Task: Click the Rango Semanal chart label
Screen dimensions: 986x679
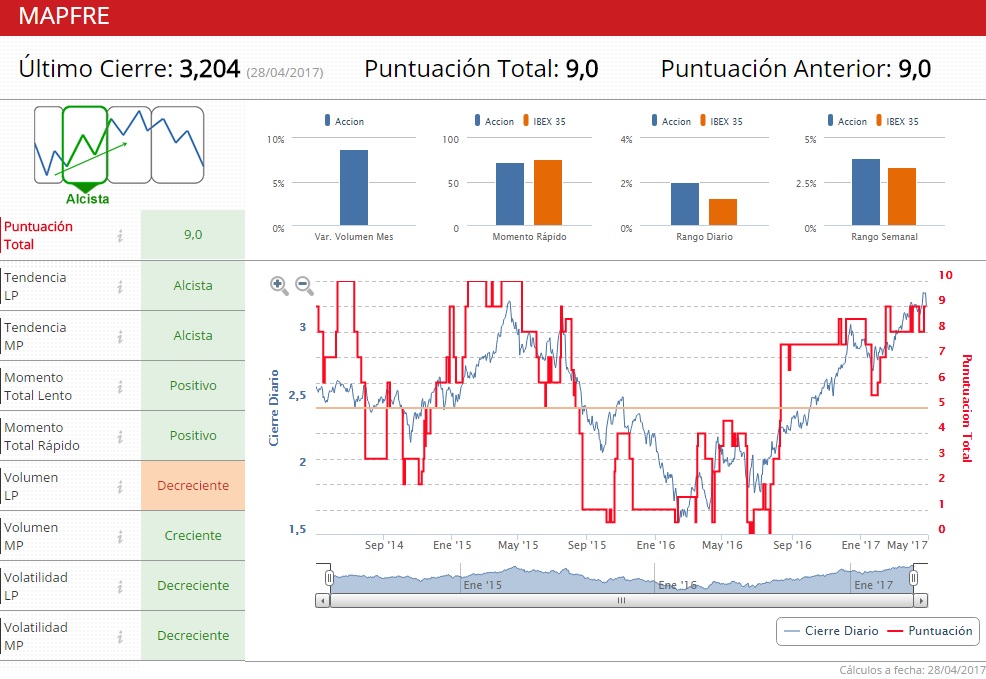Action: (x=884, y=237)
